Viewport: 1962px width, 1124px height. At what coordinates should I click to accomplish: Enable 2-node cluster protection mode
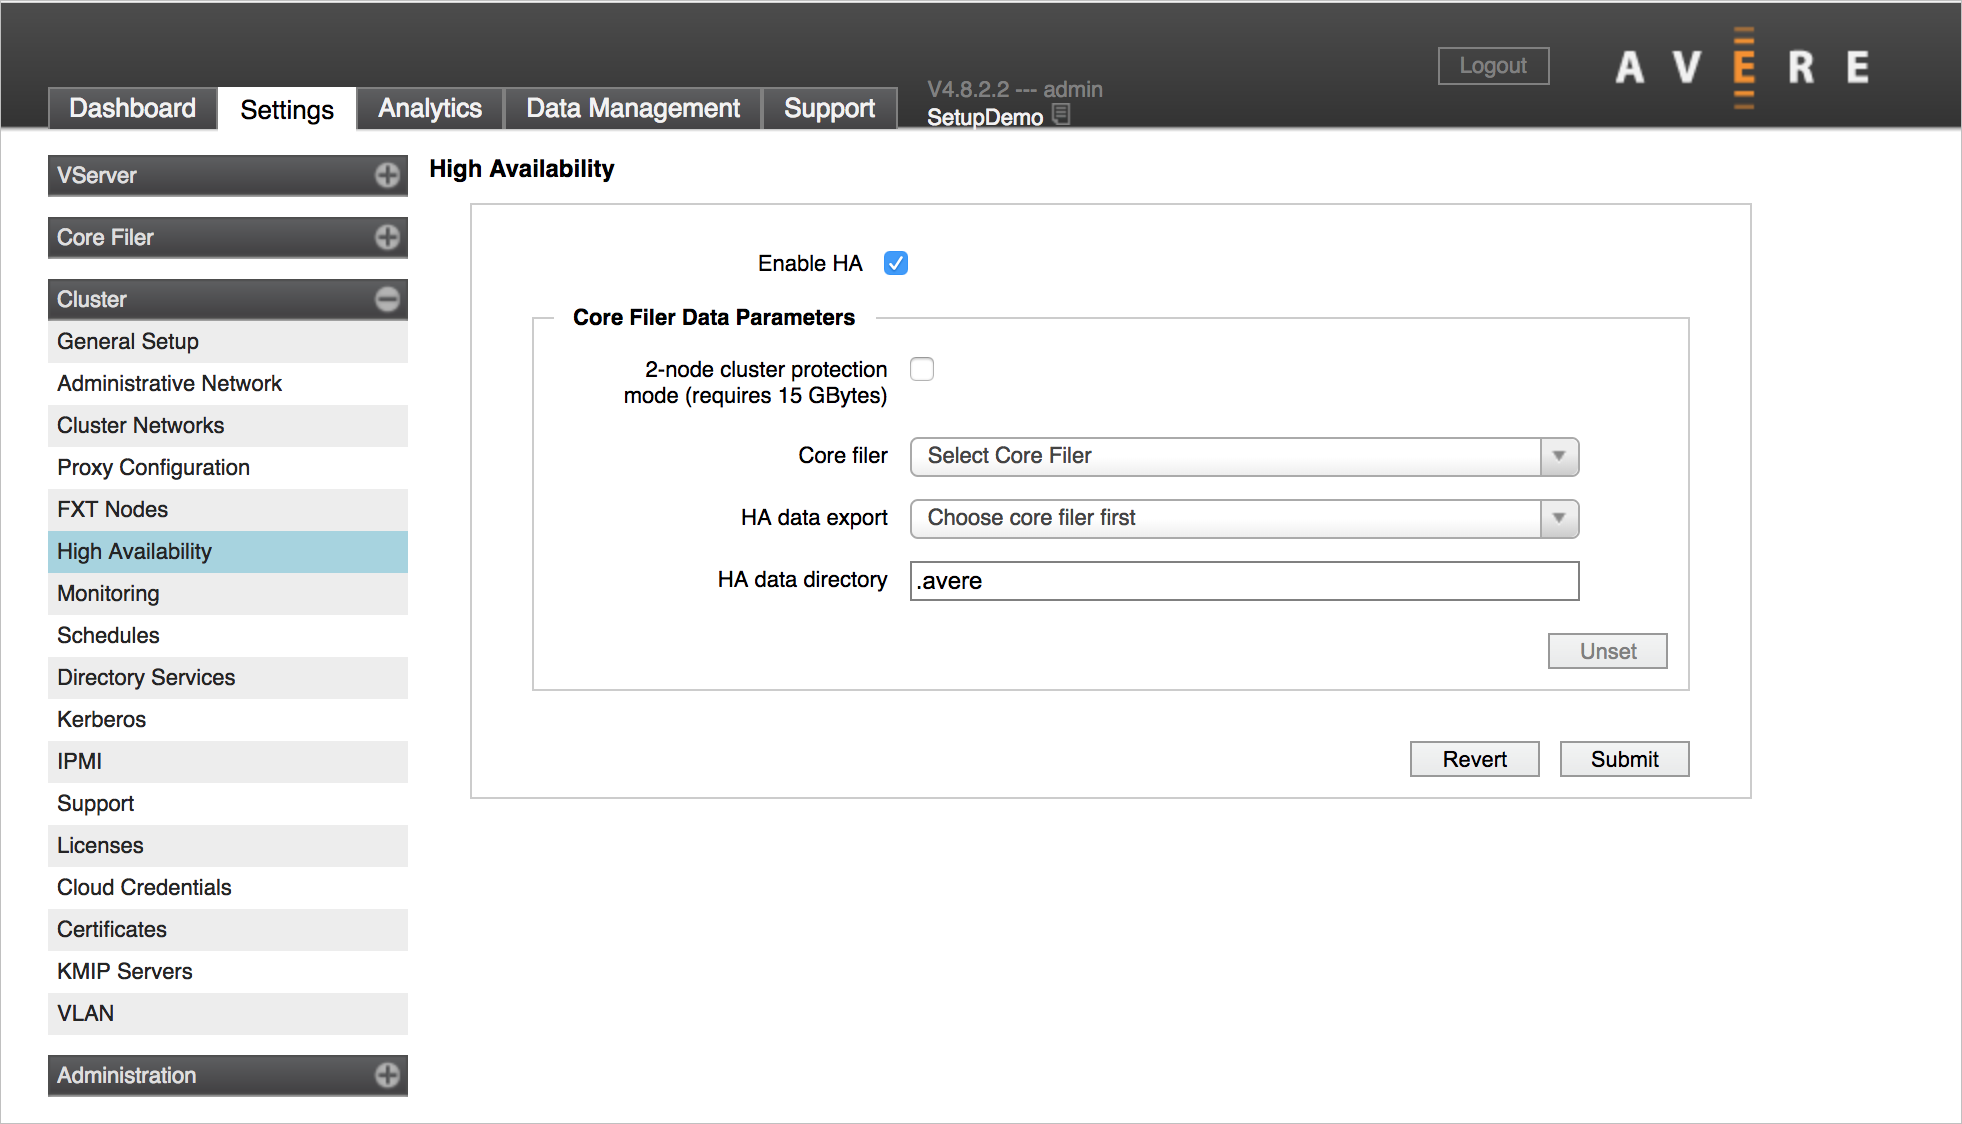923,369
